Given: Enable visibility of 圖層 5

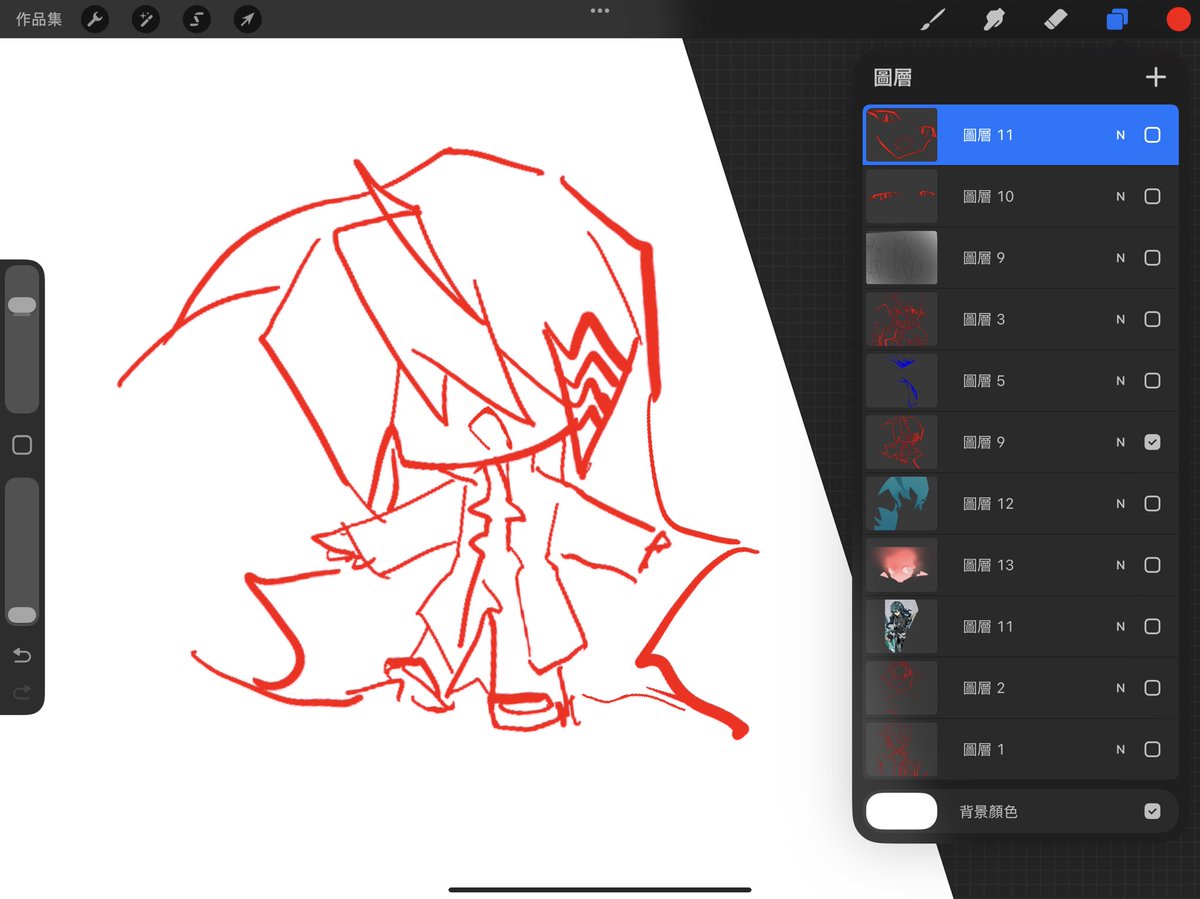Looking at the screenshot, I should 1152,381.
